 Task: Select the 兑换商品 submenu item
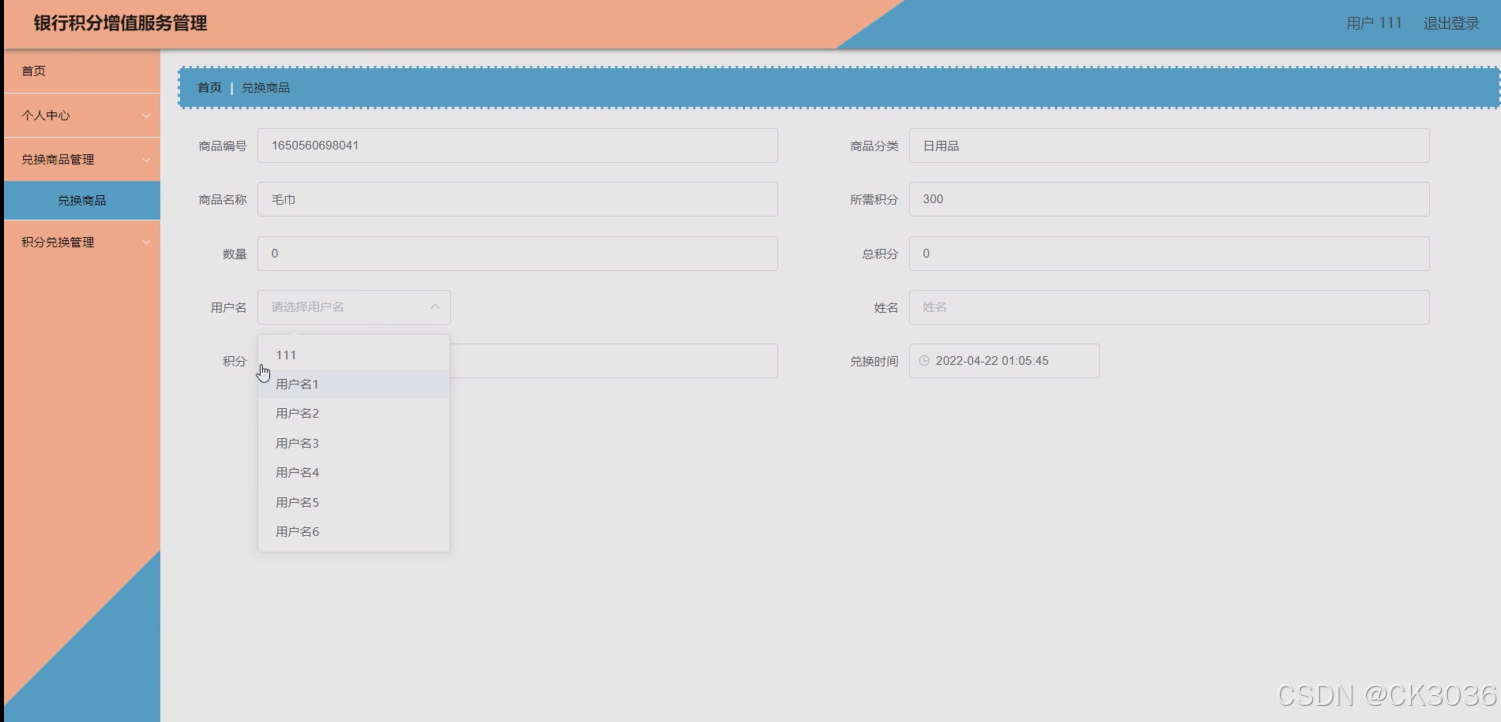pyautogui.click(x=81, y=200)
